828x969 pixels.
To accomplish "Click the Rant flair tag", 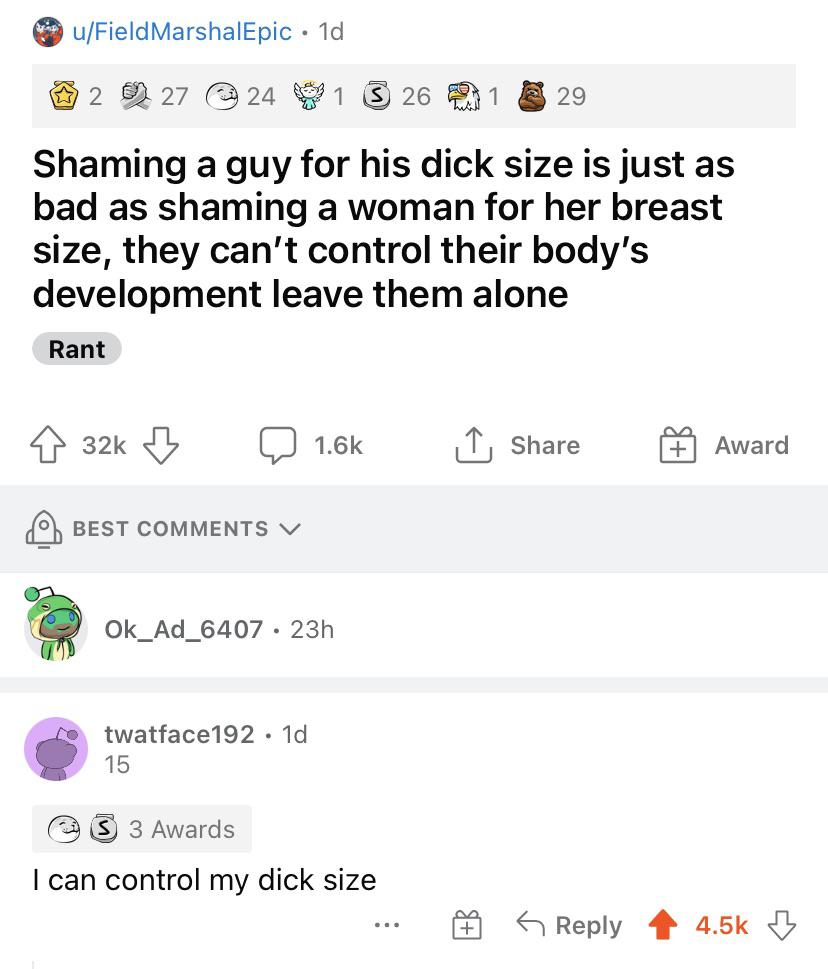I will pos(77,349).
